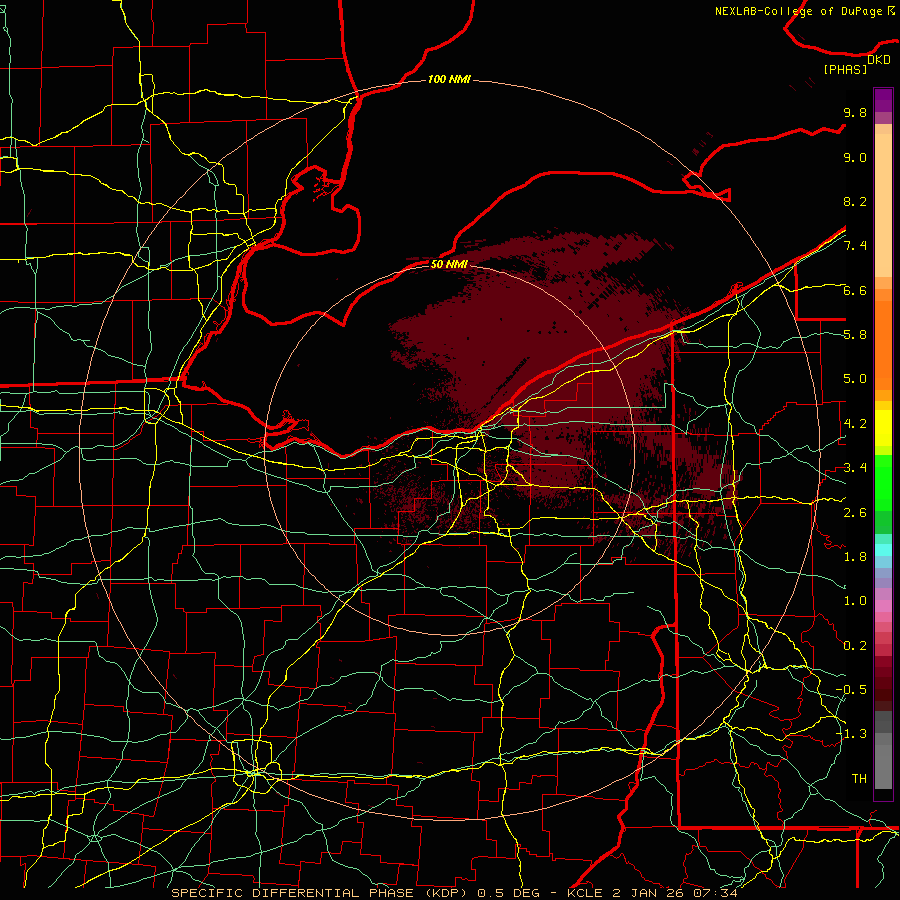Pick the light peach band of the color scale

[x=883, y=205]
